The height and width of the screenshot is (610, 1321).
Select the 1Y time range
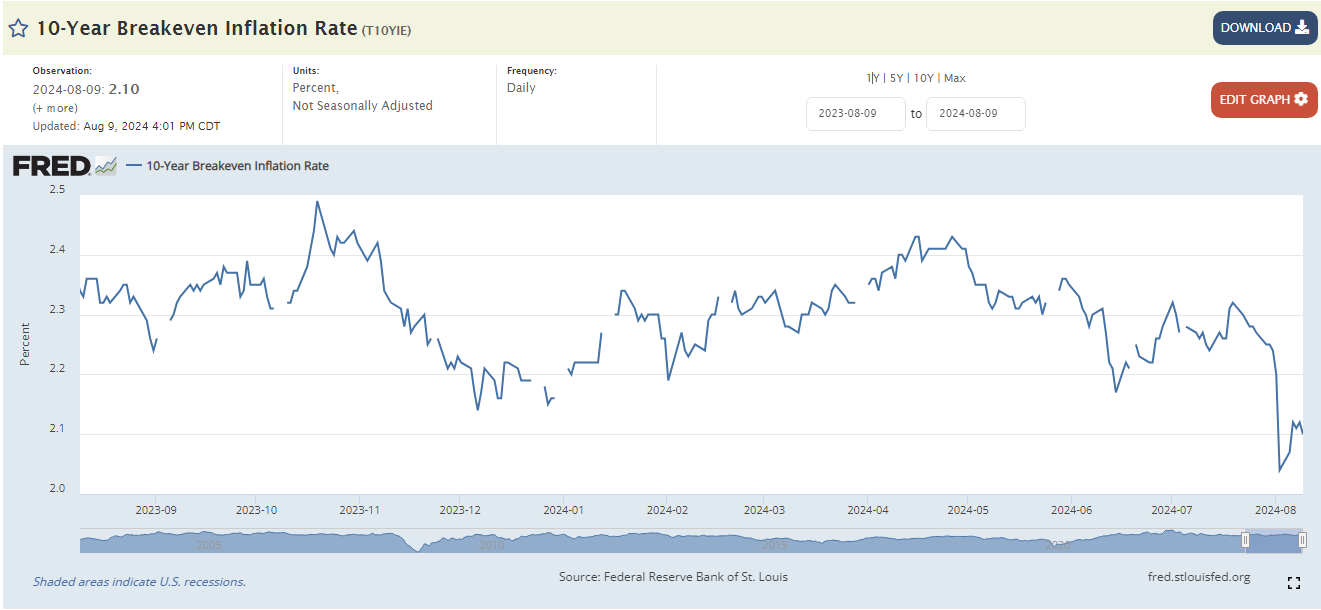(x=872, y=78)
